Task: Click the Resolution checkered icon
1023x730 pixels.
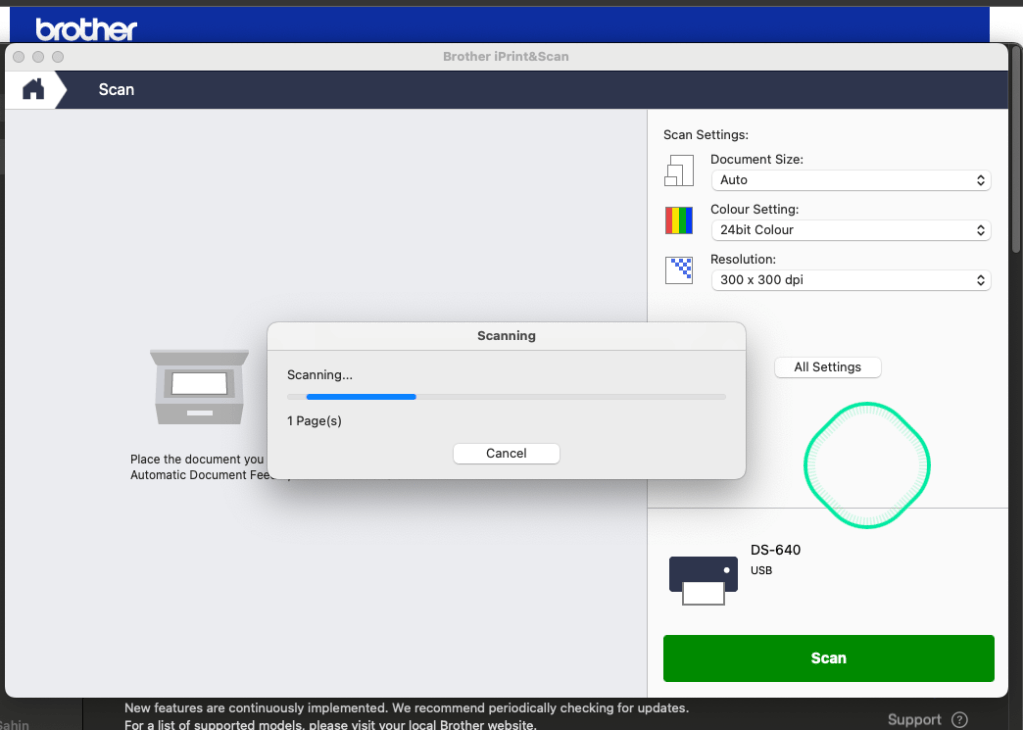Action: 679,270
